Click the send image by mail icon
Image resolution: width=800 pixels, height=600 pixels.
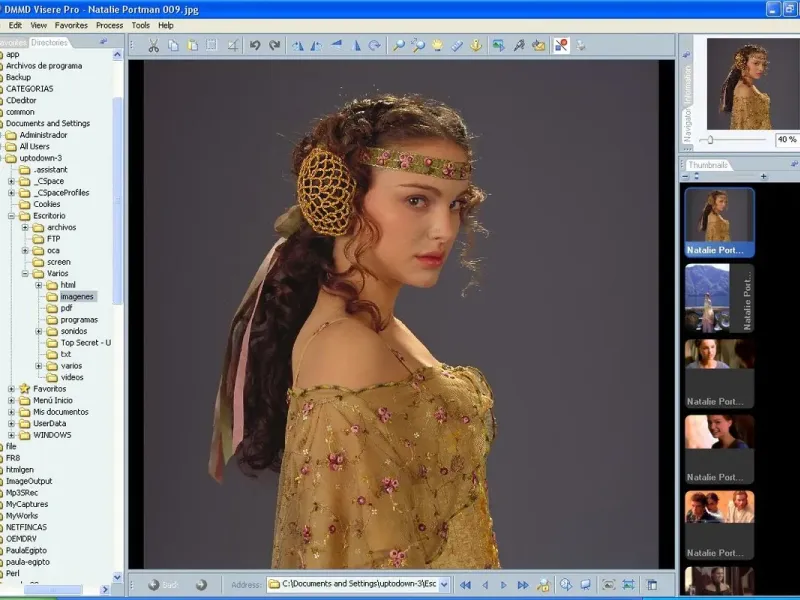pos(539,46)
